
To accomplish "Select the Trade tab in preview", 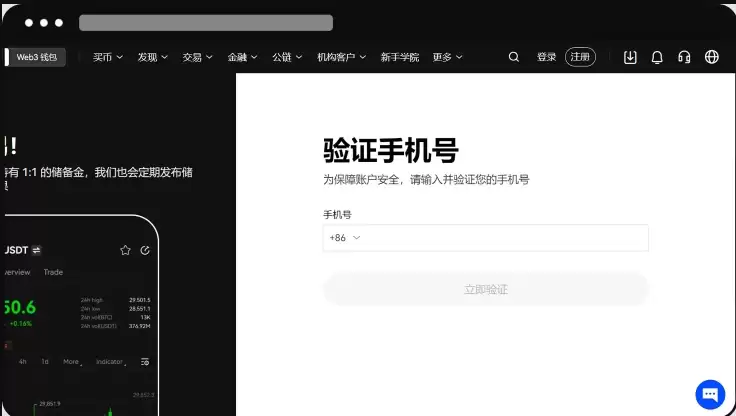I will pyautogui.click(x=53, y=272).
